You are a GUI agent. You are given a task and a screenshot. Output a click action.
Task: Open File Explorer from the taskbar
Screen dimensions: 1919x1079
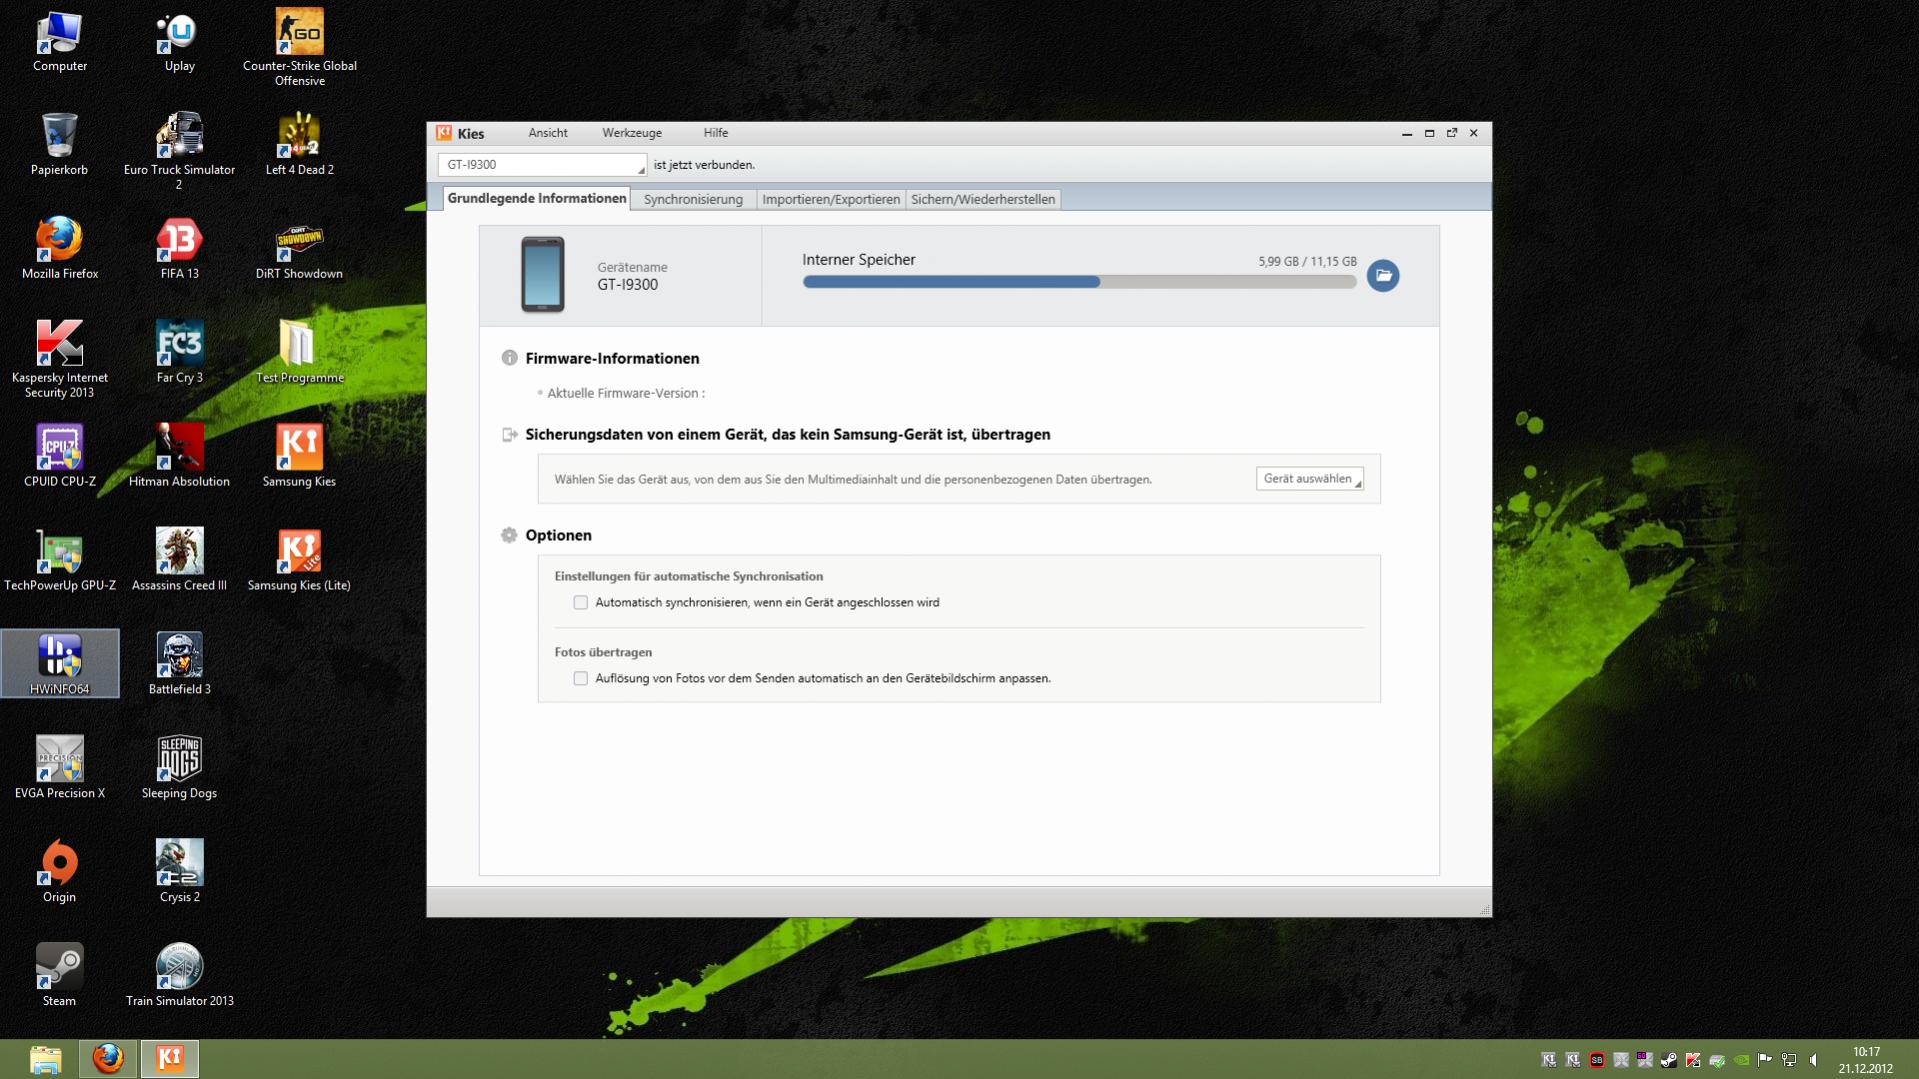45,1059
